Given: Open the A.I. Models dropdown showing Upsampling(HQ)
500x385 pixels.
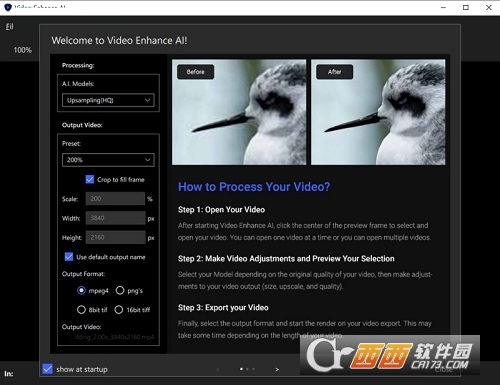Looking at the screenshot, I should [x=108, y=100].
